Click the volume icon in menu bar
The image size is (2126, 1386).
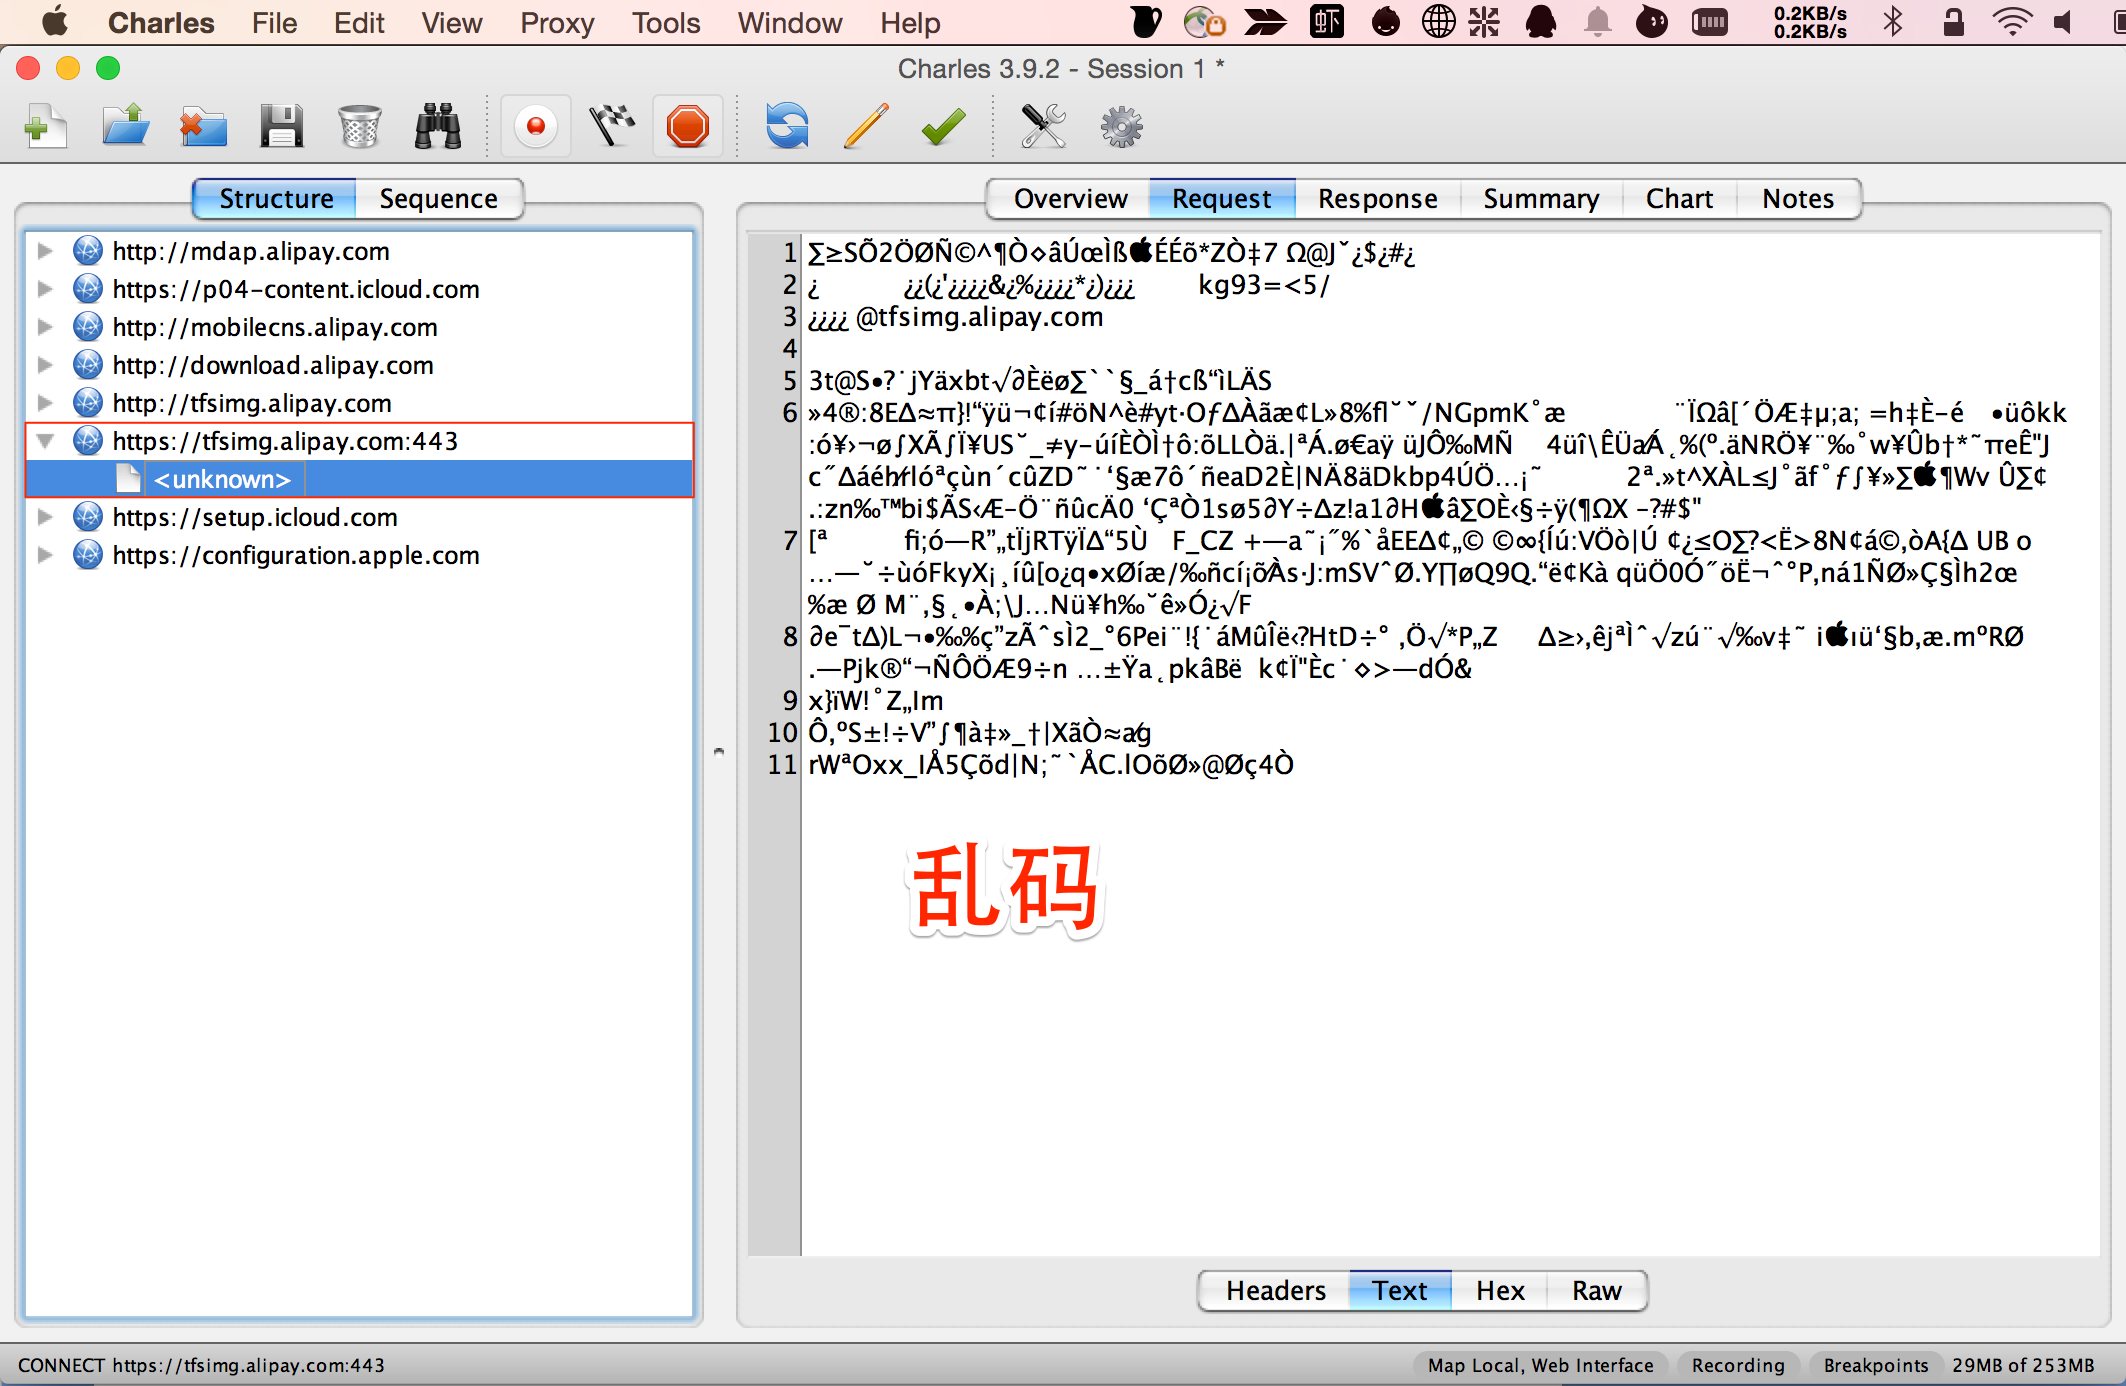[2063, 22]
